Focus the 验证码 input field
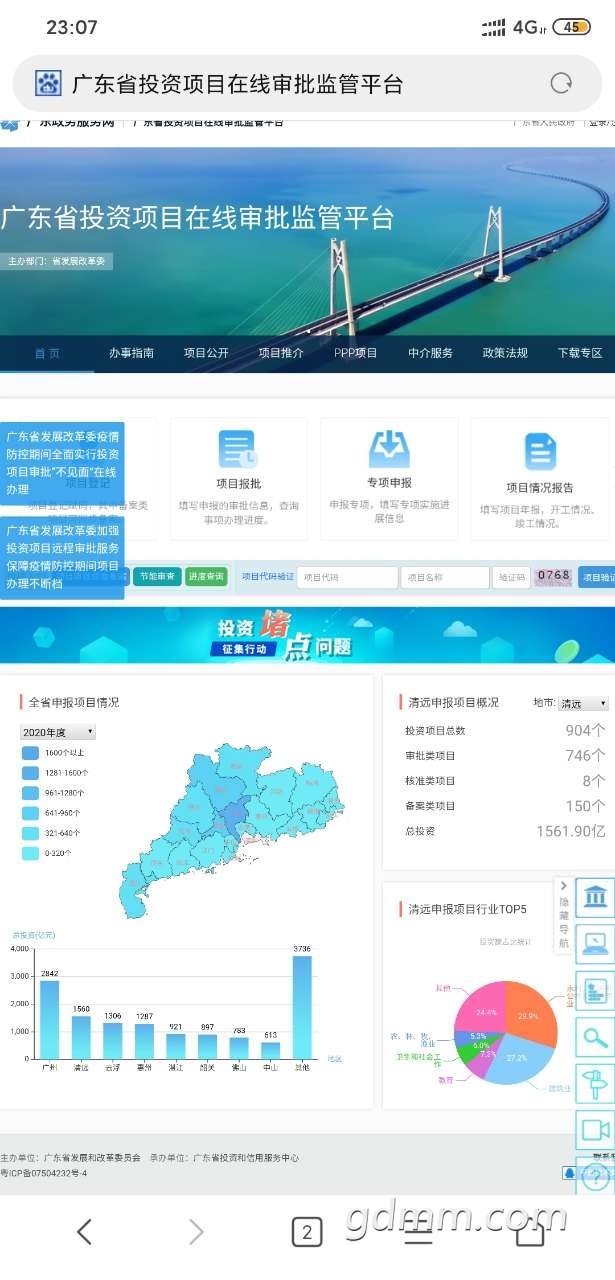Viewport: 615px width, 1280px height. 511,577
